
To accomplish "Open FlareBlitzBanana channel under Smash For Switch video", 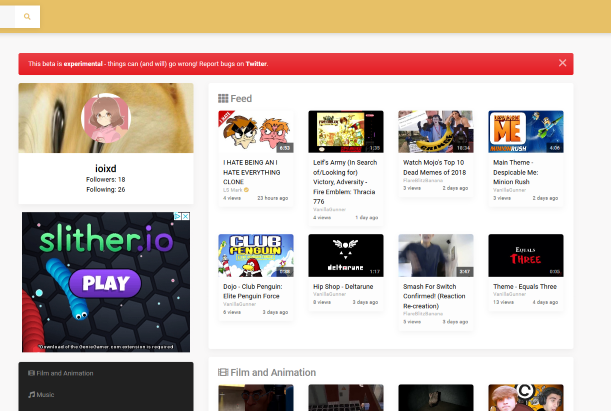I will pos(423,314).
